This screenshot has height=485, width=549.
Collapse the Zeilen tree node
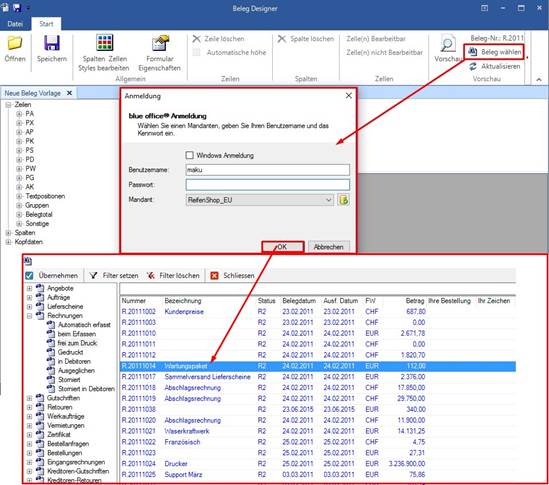tap(8, 105)
